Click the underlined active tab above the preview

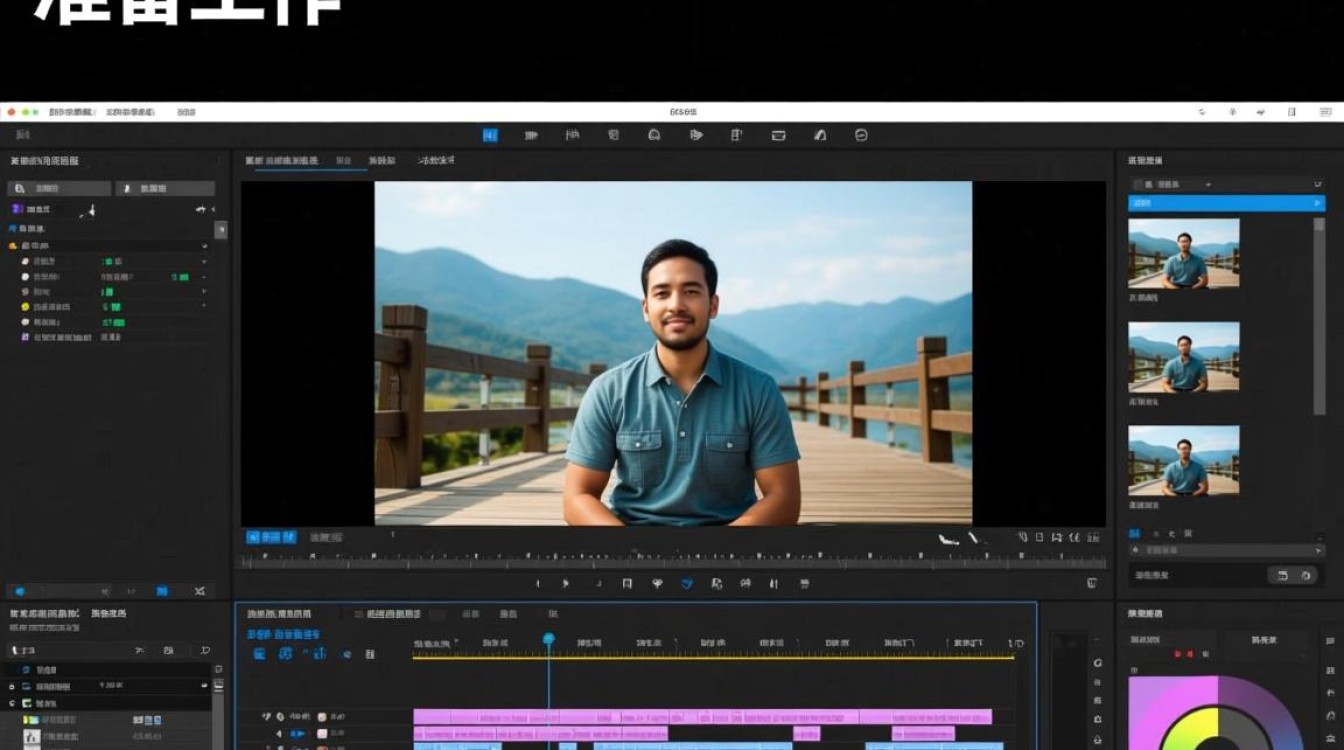282,161
